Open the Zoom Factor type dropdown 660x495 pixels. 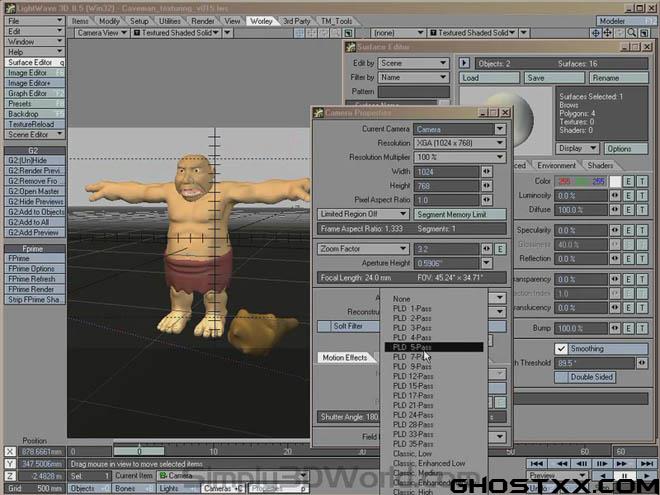[363, 249]
